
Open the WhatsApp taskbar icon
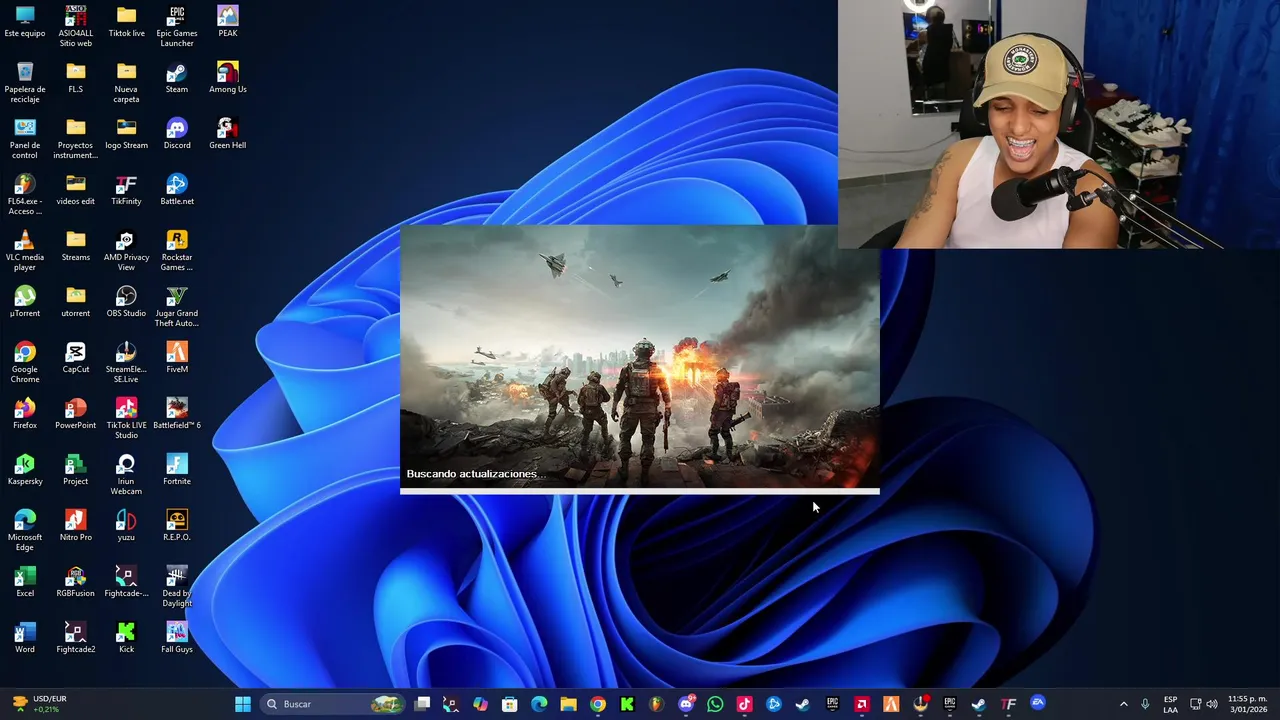715,704
